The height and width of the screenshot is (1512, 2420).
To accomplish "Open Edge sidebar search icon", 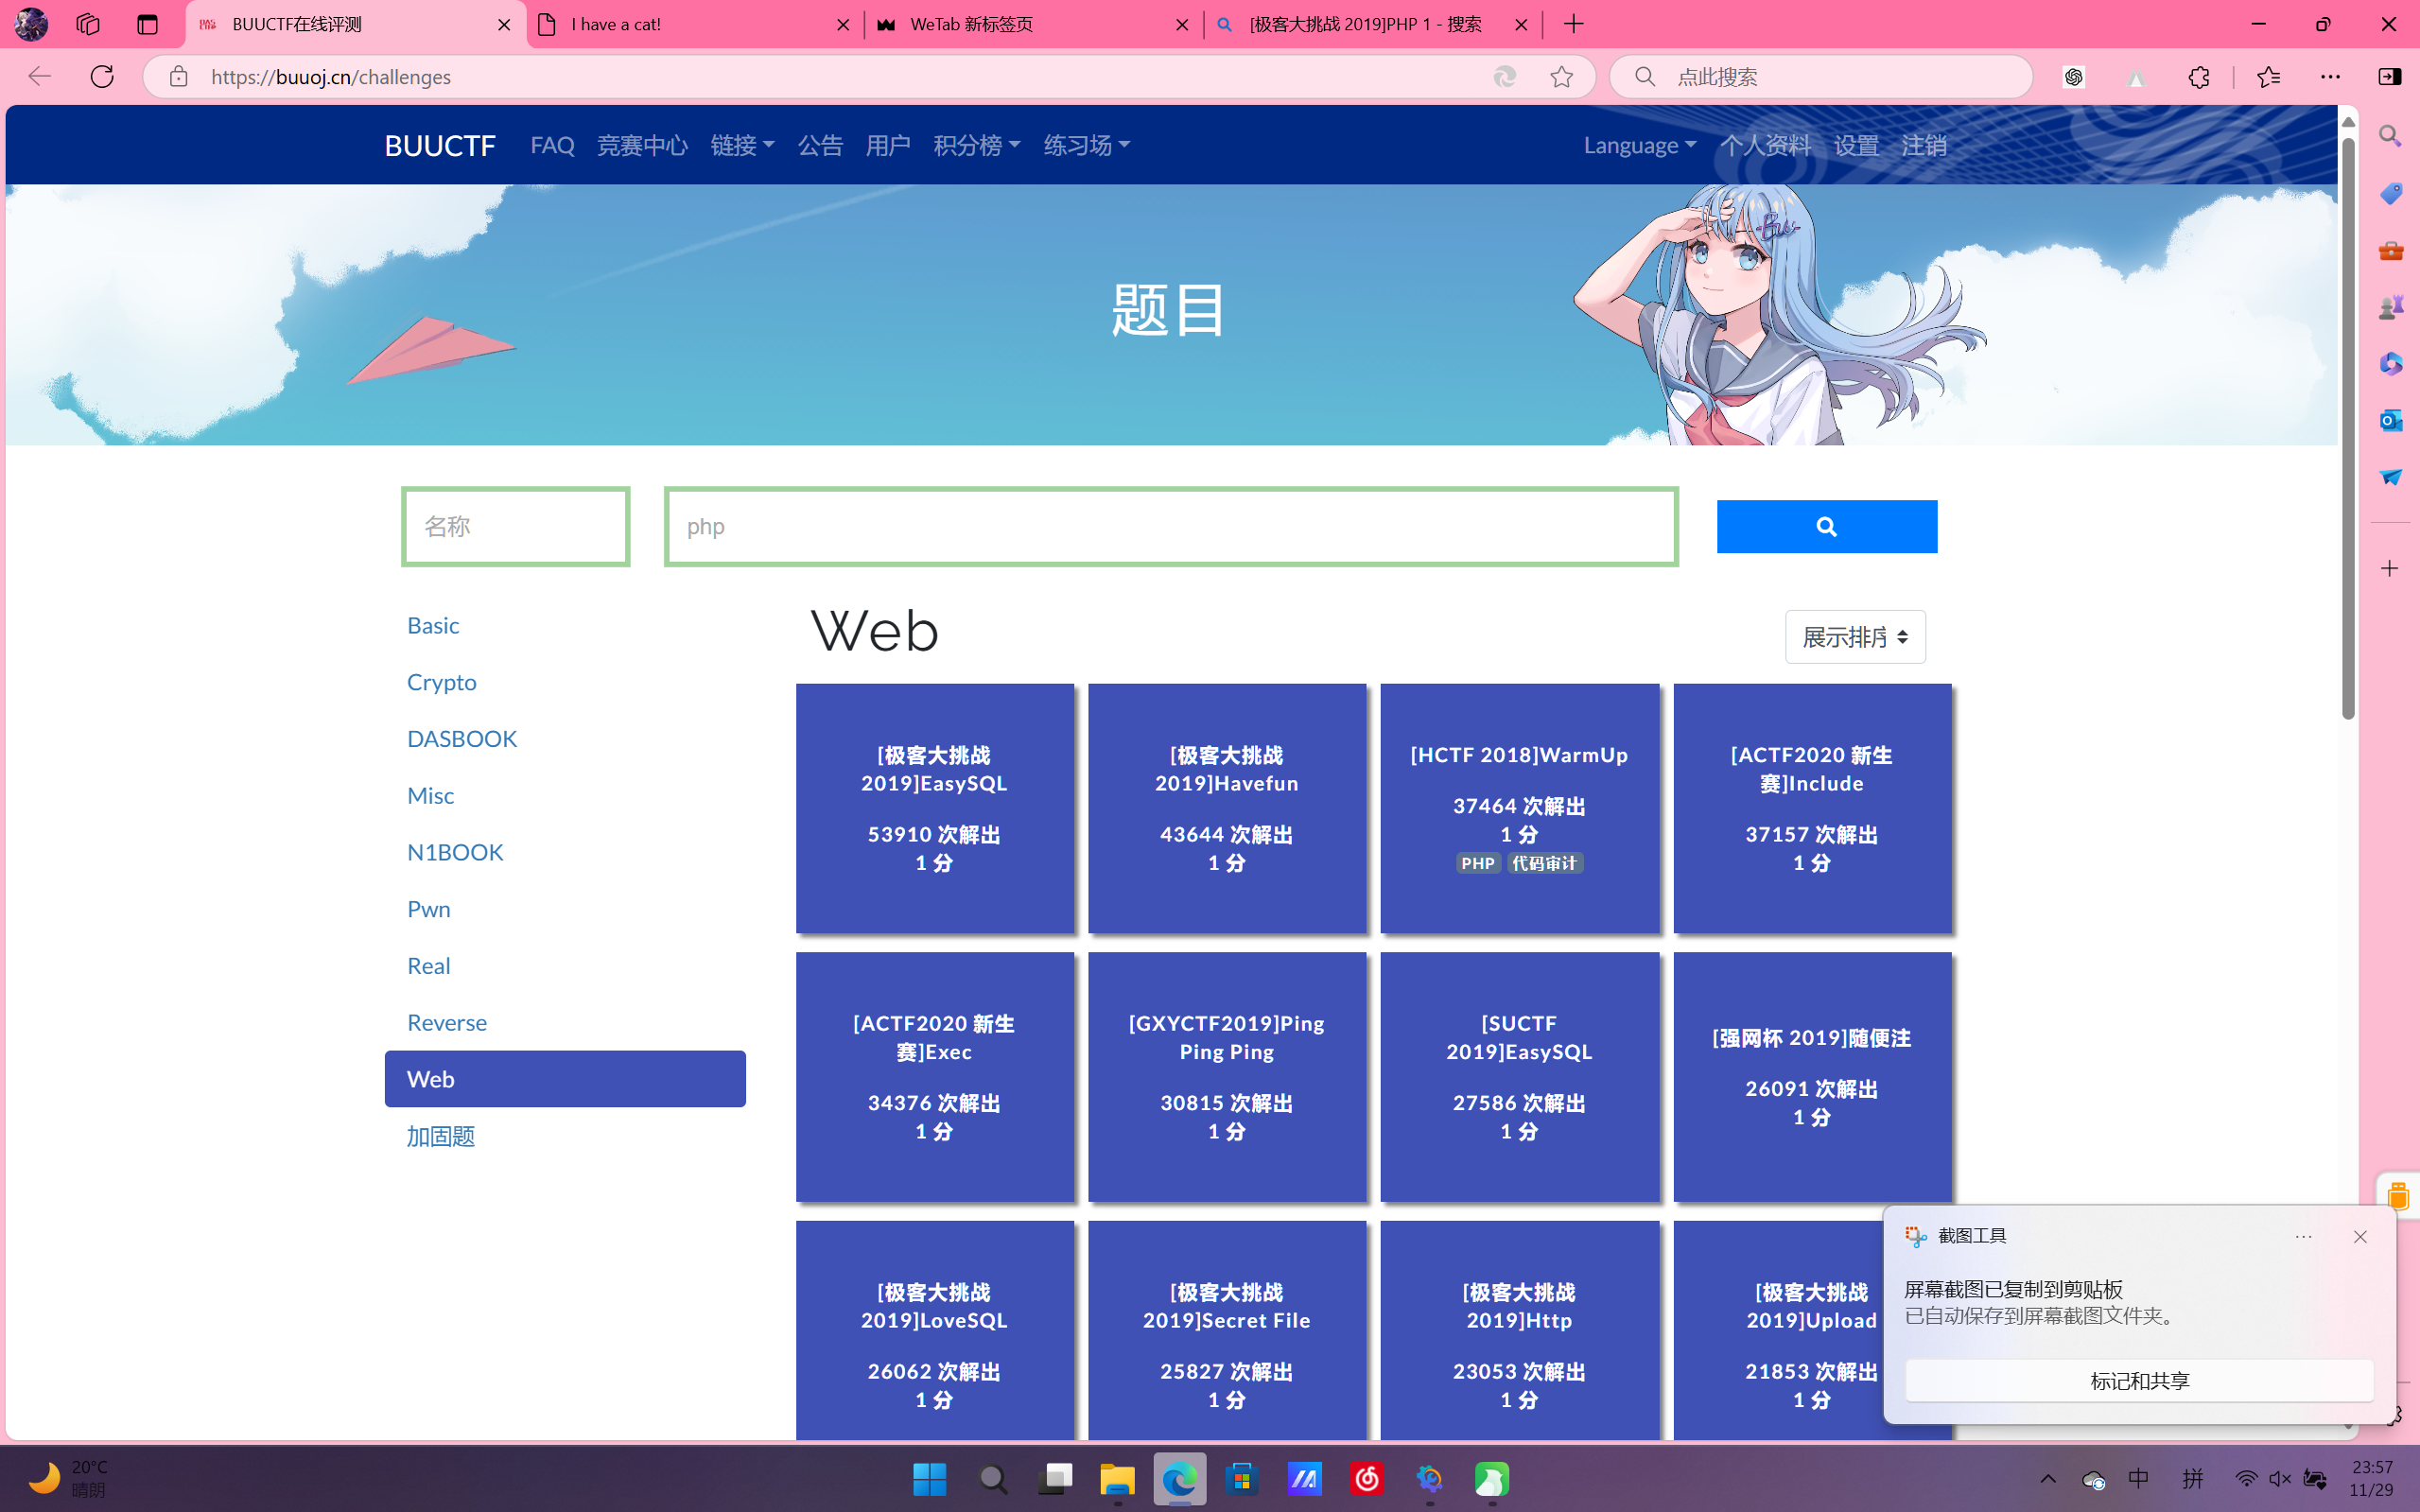I will pos(2390,136).
